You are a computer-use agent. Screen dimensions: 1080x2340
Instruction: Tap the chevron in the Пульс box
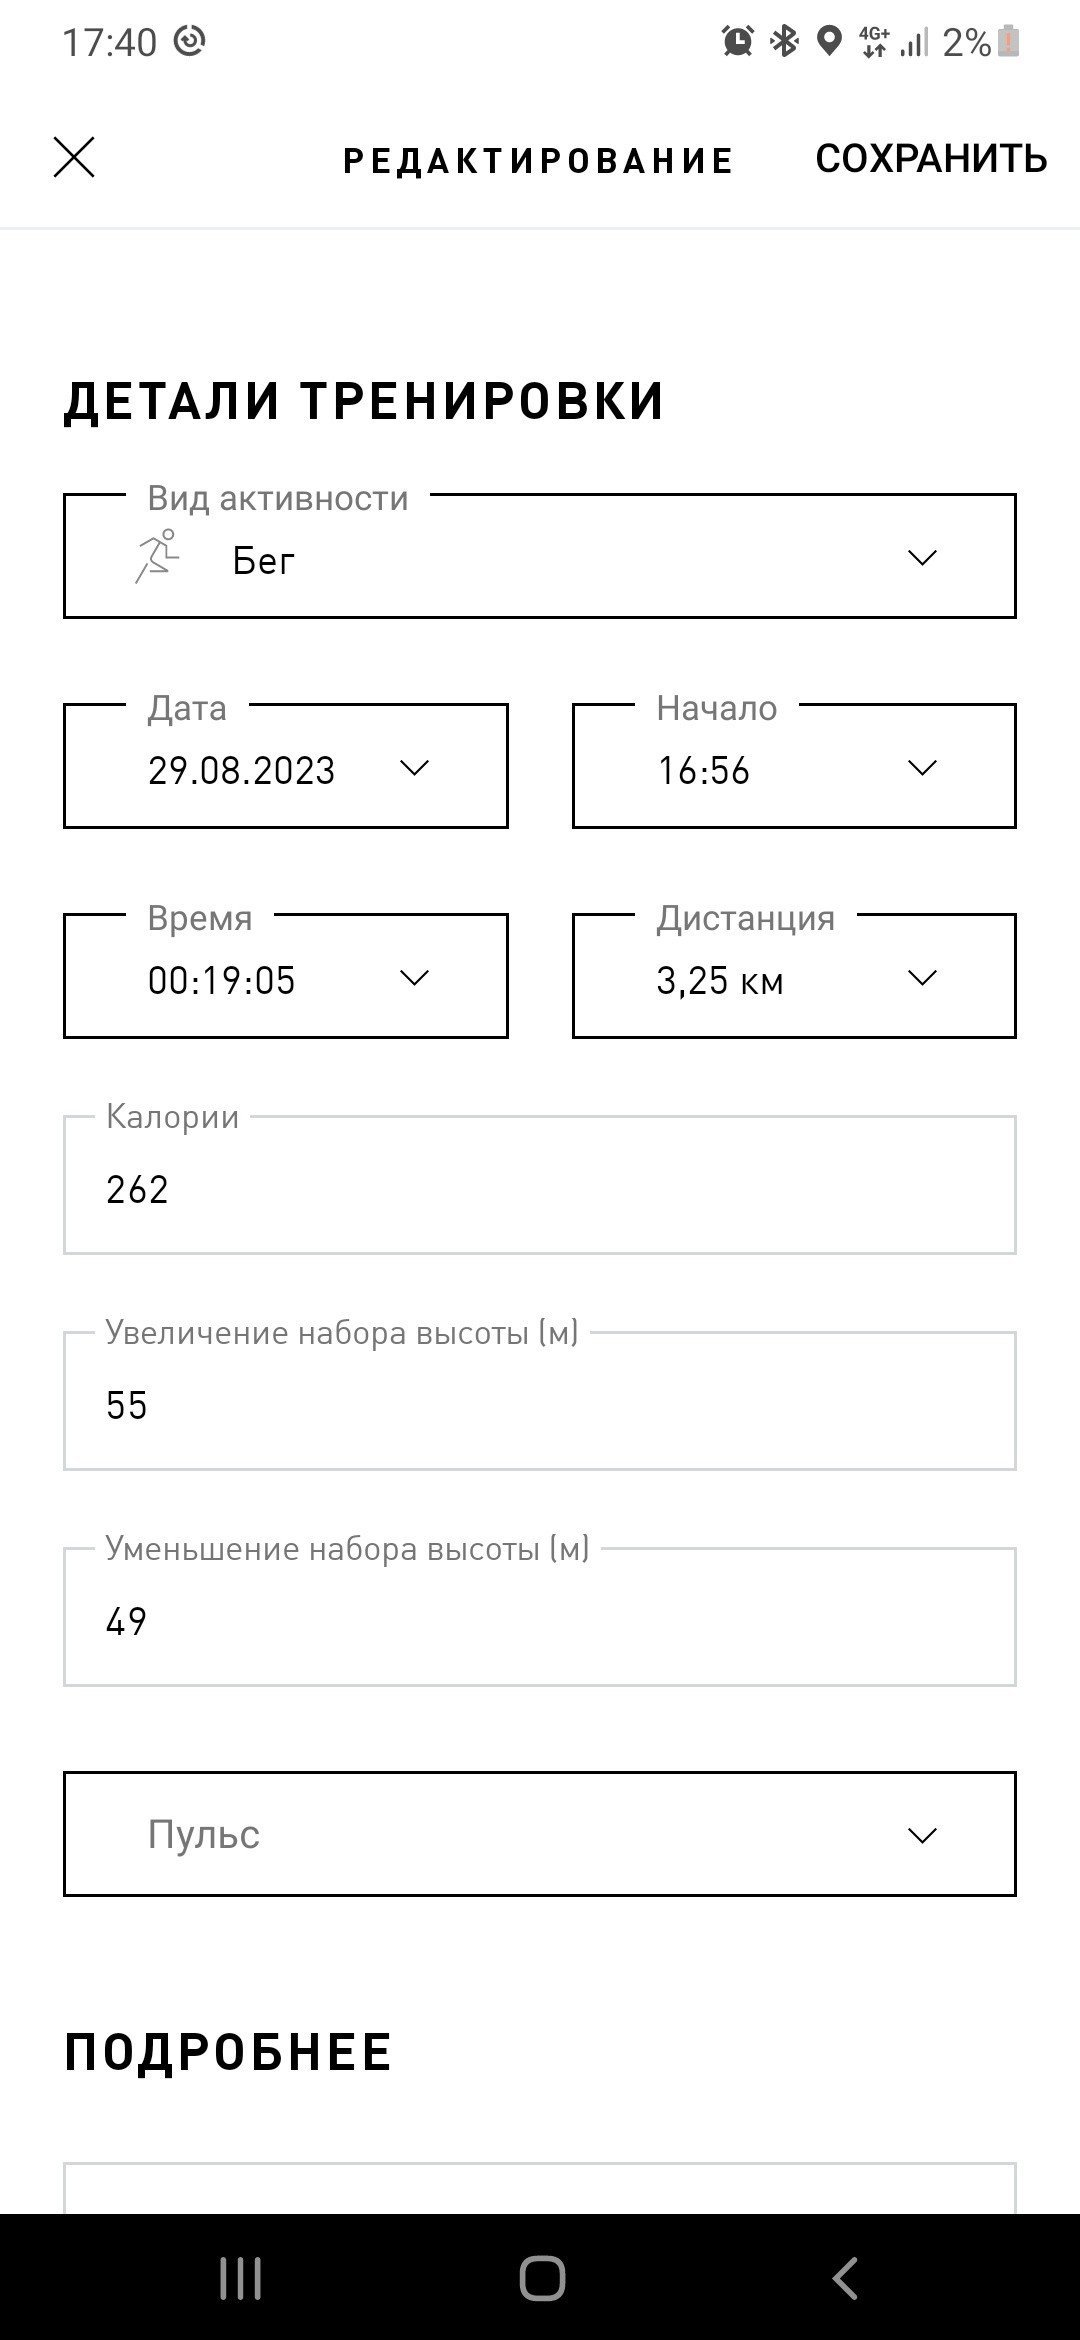pyautogui.click(x=921, y=1835)
